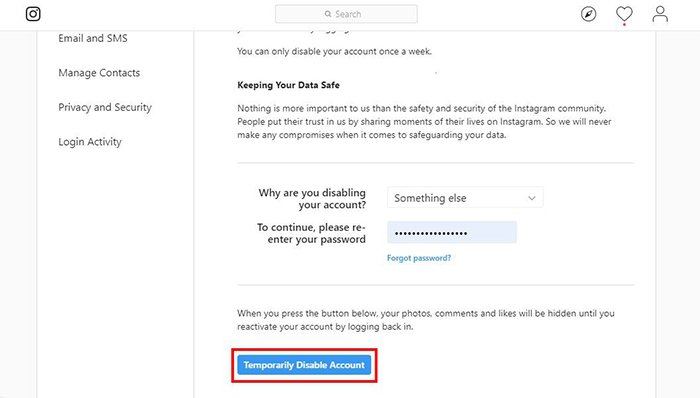This screenshot has height=398, width=700.
Task: Click the Keeping Your Data Safe heading
Action: [288, 85]
